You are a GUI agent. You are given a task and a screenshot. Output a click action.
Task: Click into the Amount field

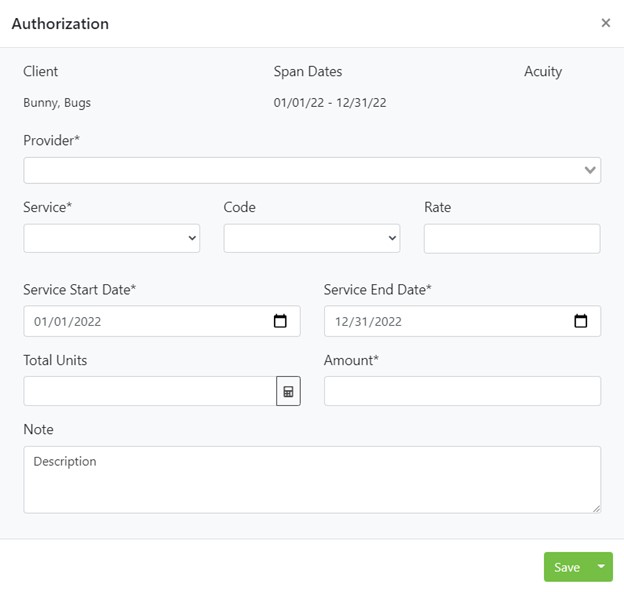point(462,391)
